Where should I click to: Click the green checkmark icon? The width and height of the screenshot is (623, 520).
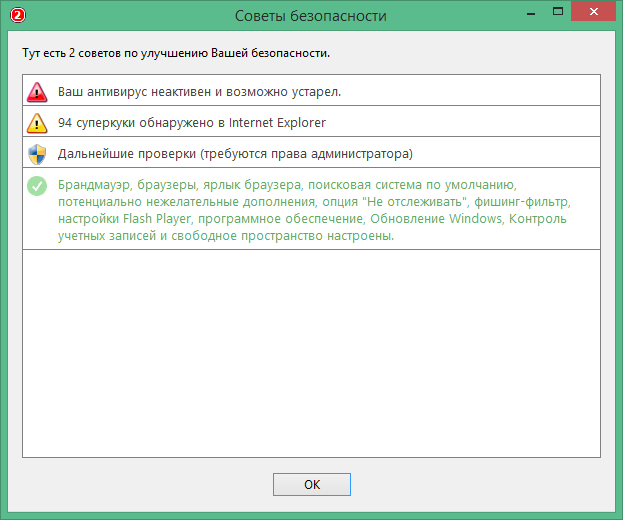pyautogui.click(x=37, y=186)
